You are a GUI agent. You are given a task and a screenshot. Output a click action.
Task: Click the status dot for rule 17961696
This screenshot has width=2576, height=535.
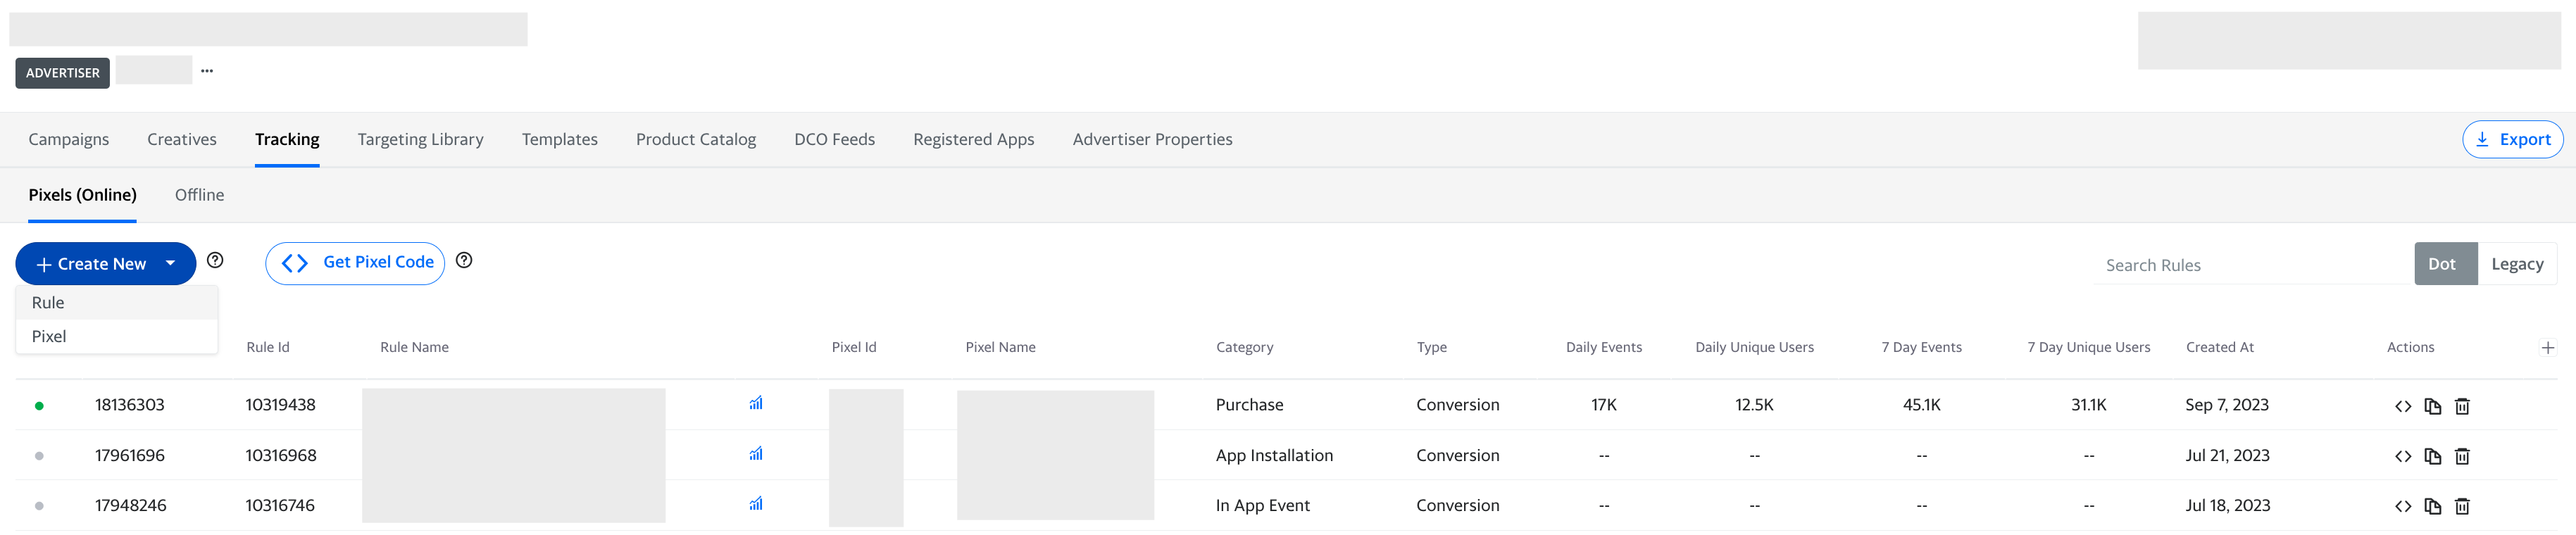point(39,456)
